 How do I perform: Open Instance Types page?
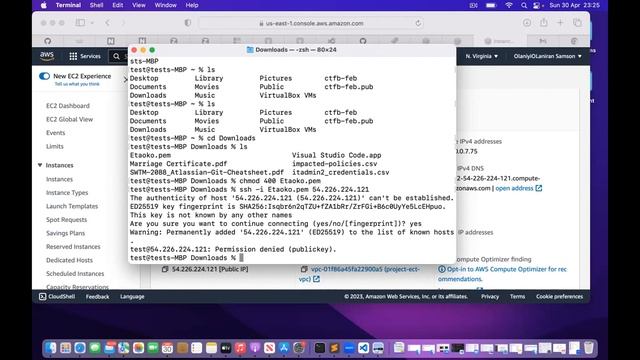(x=67, y=193)
